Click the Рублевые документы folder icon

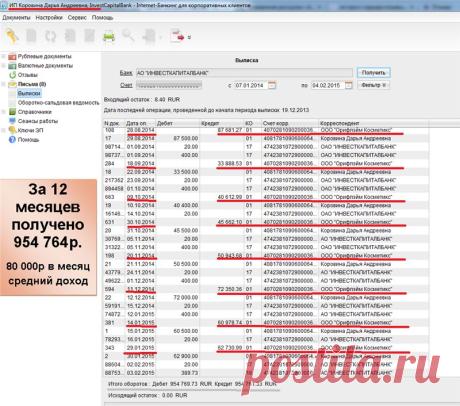pyautogui.click(x=12, y=56)
